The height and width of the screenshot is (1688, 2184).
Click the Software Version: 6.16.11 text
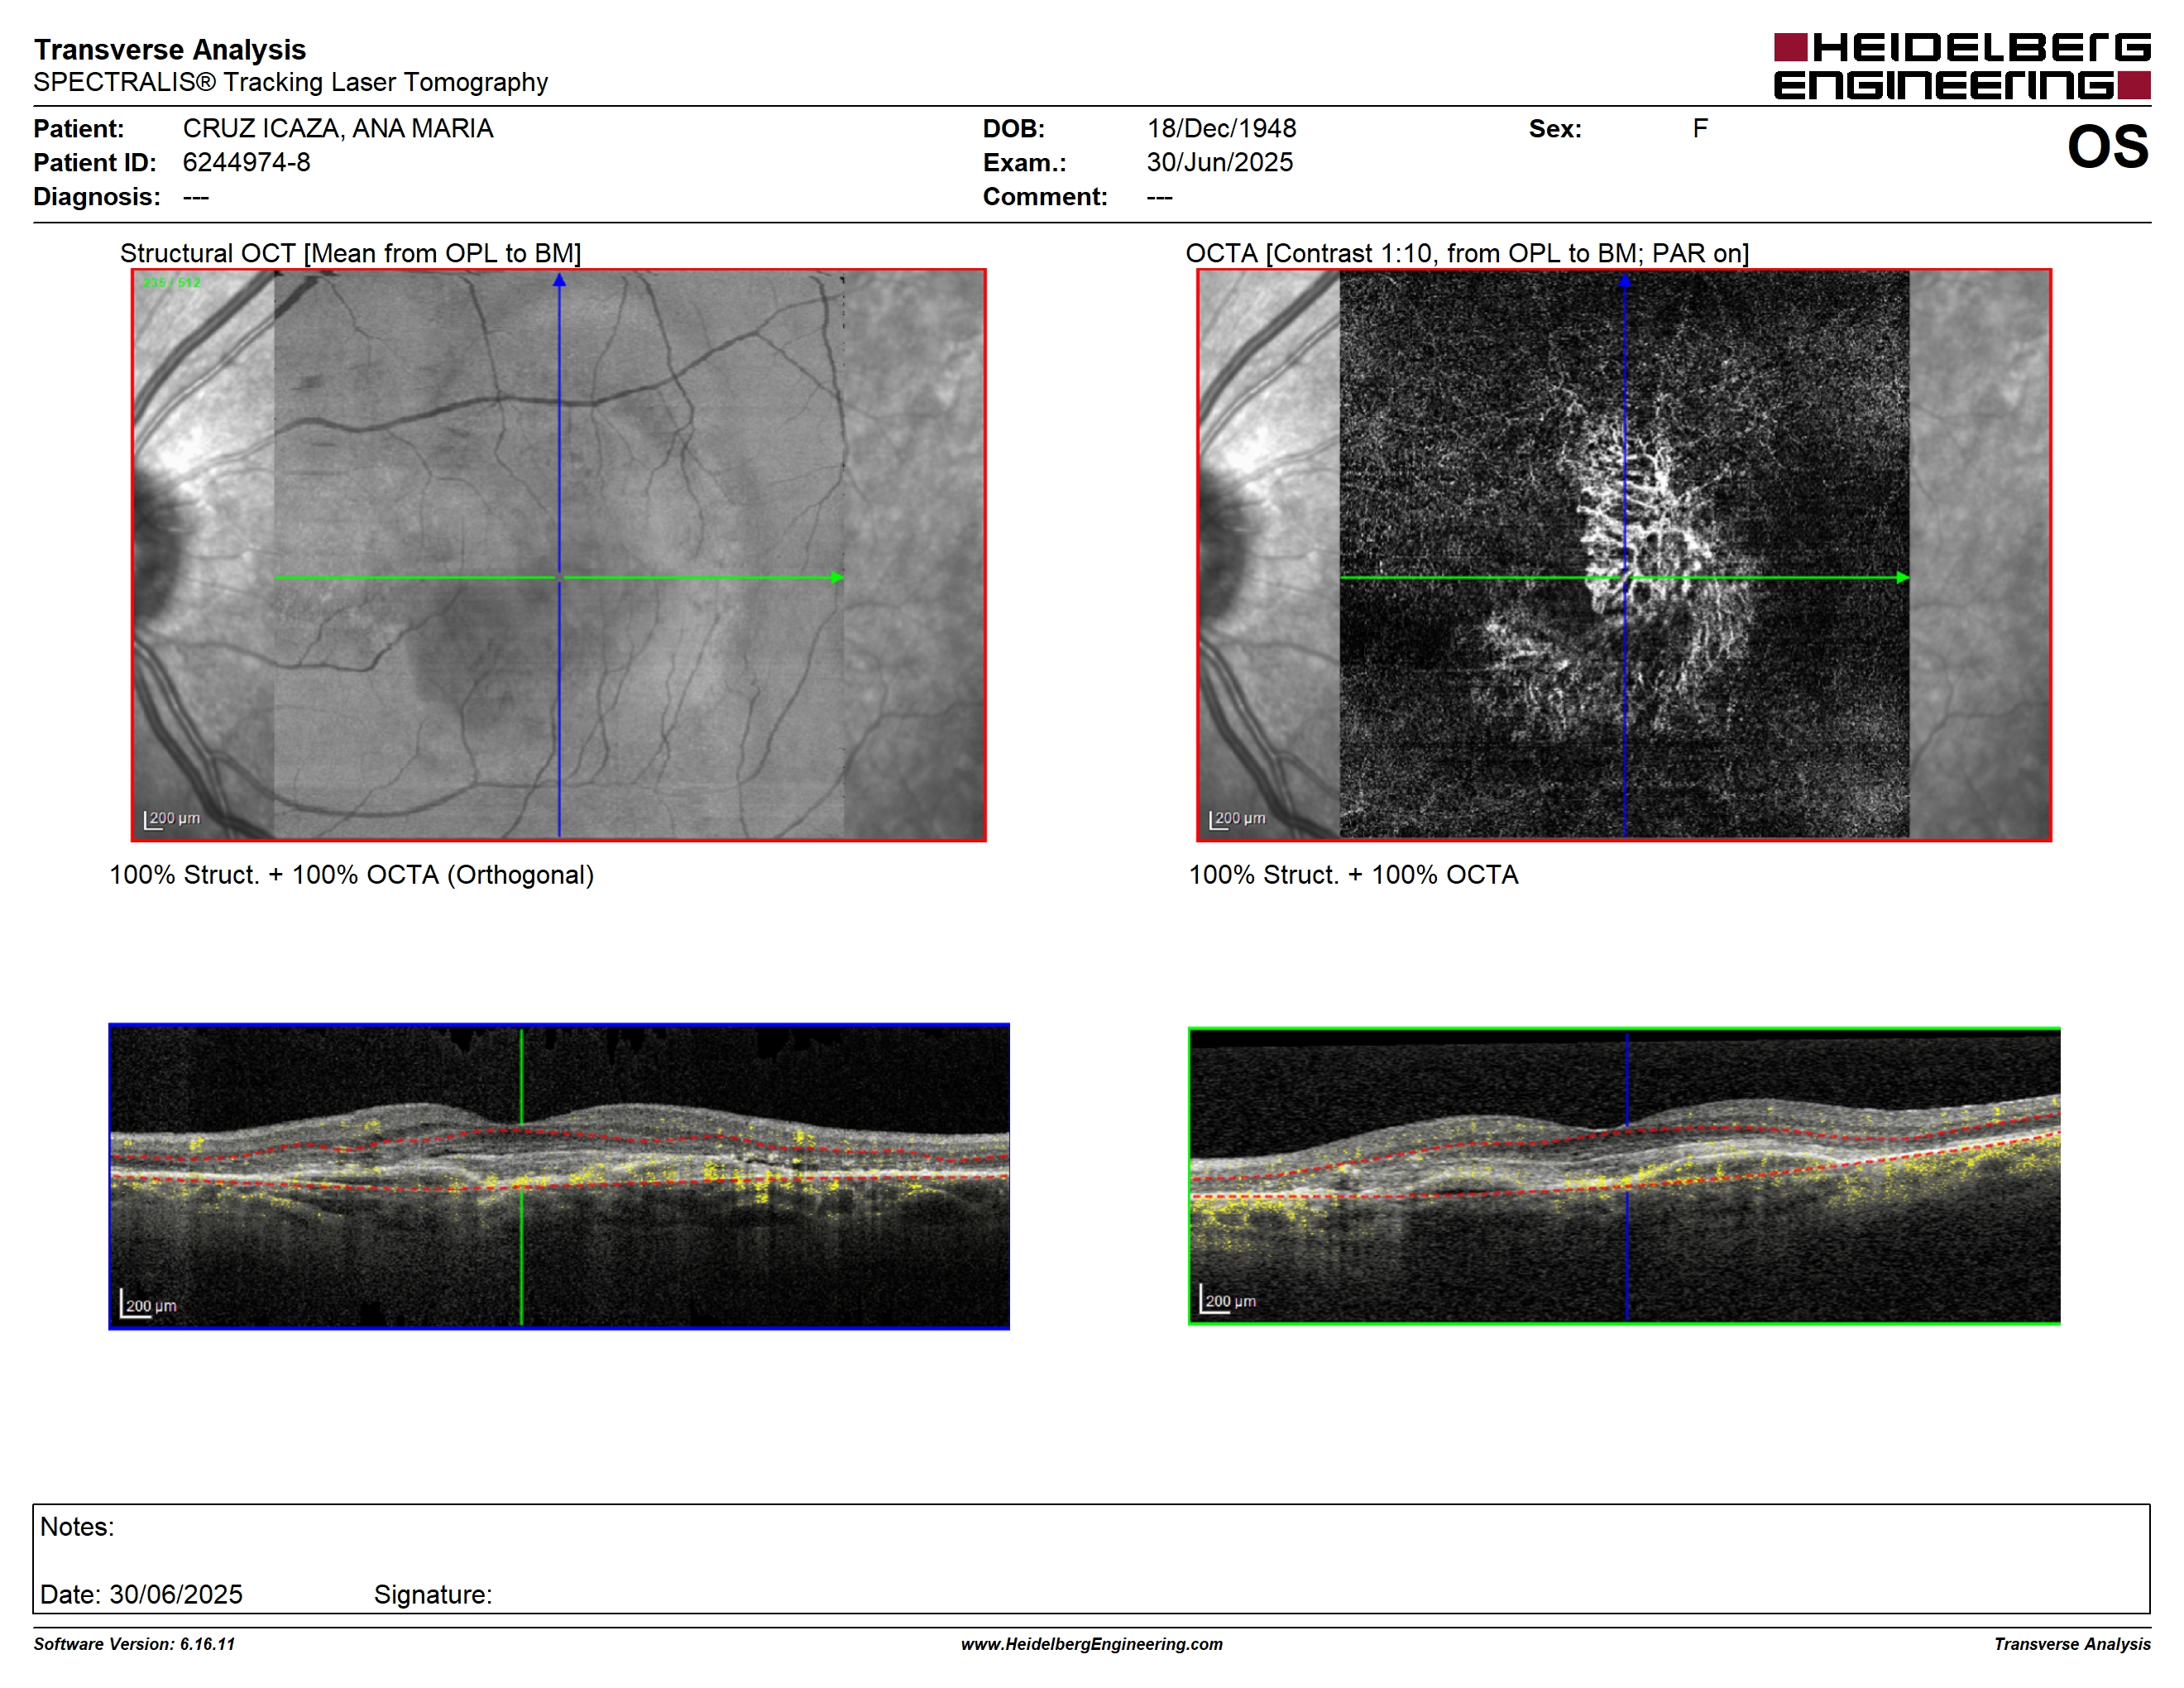pyautogui.click(x=134, y=1644)
